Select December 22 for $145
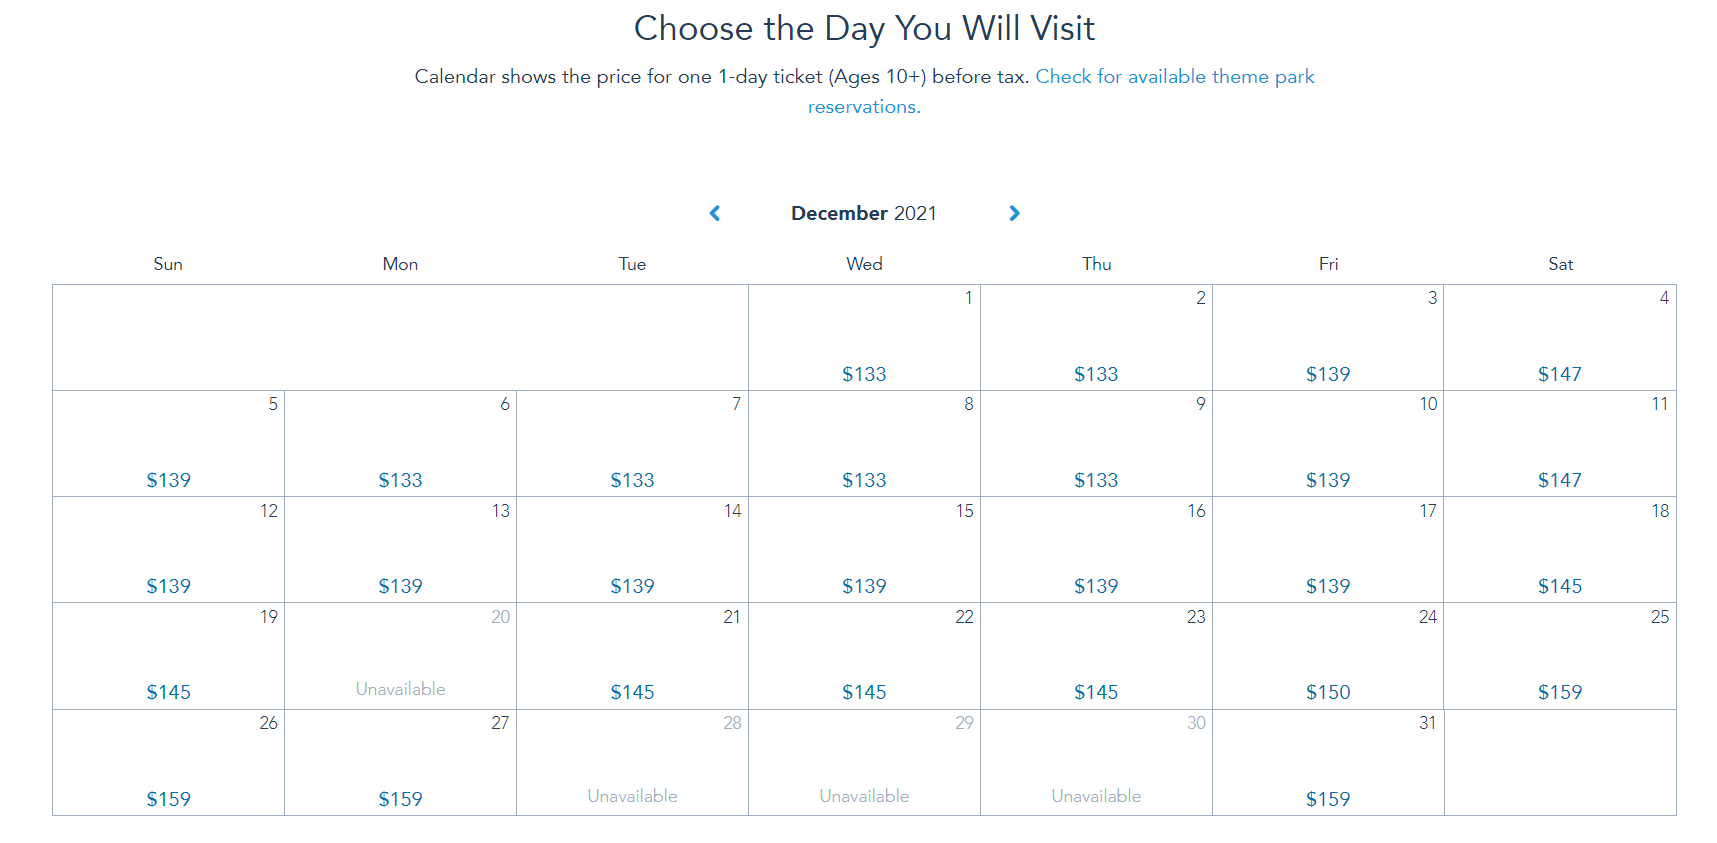 tap(864, 656)
